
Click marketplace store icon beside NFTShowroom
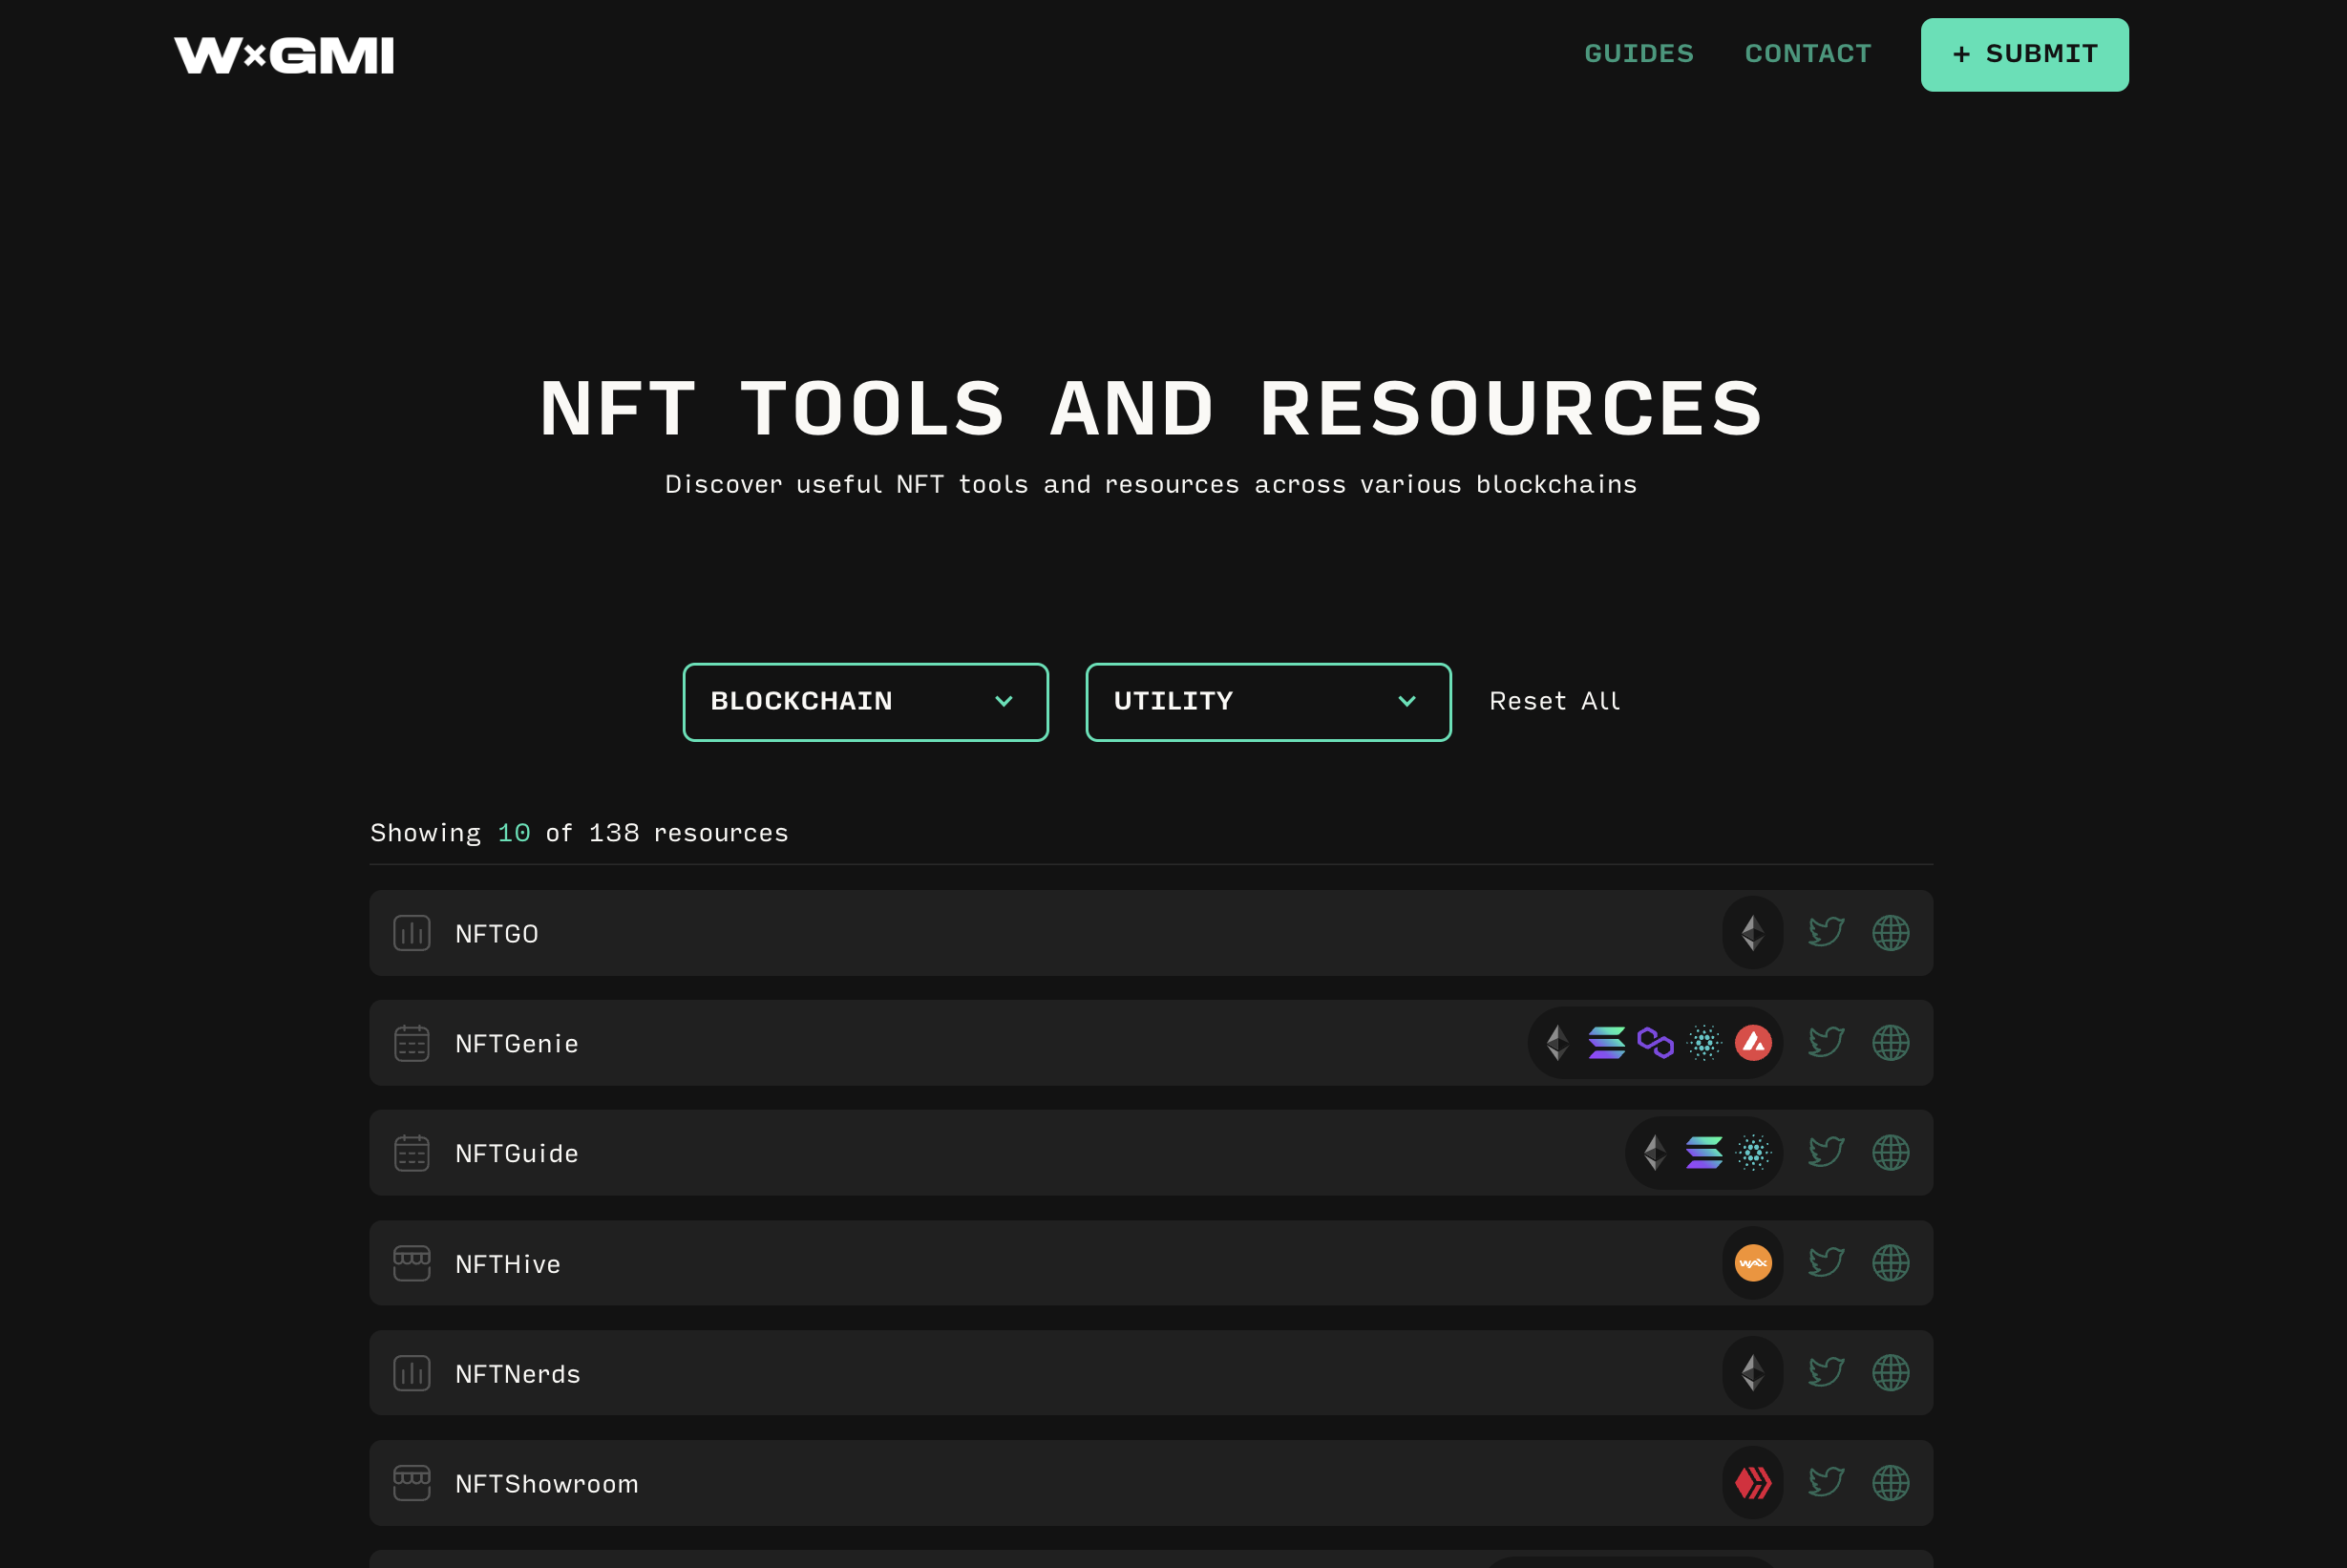(412, 1483)
